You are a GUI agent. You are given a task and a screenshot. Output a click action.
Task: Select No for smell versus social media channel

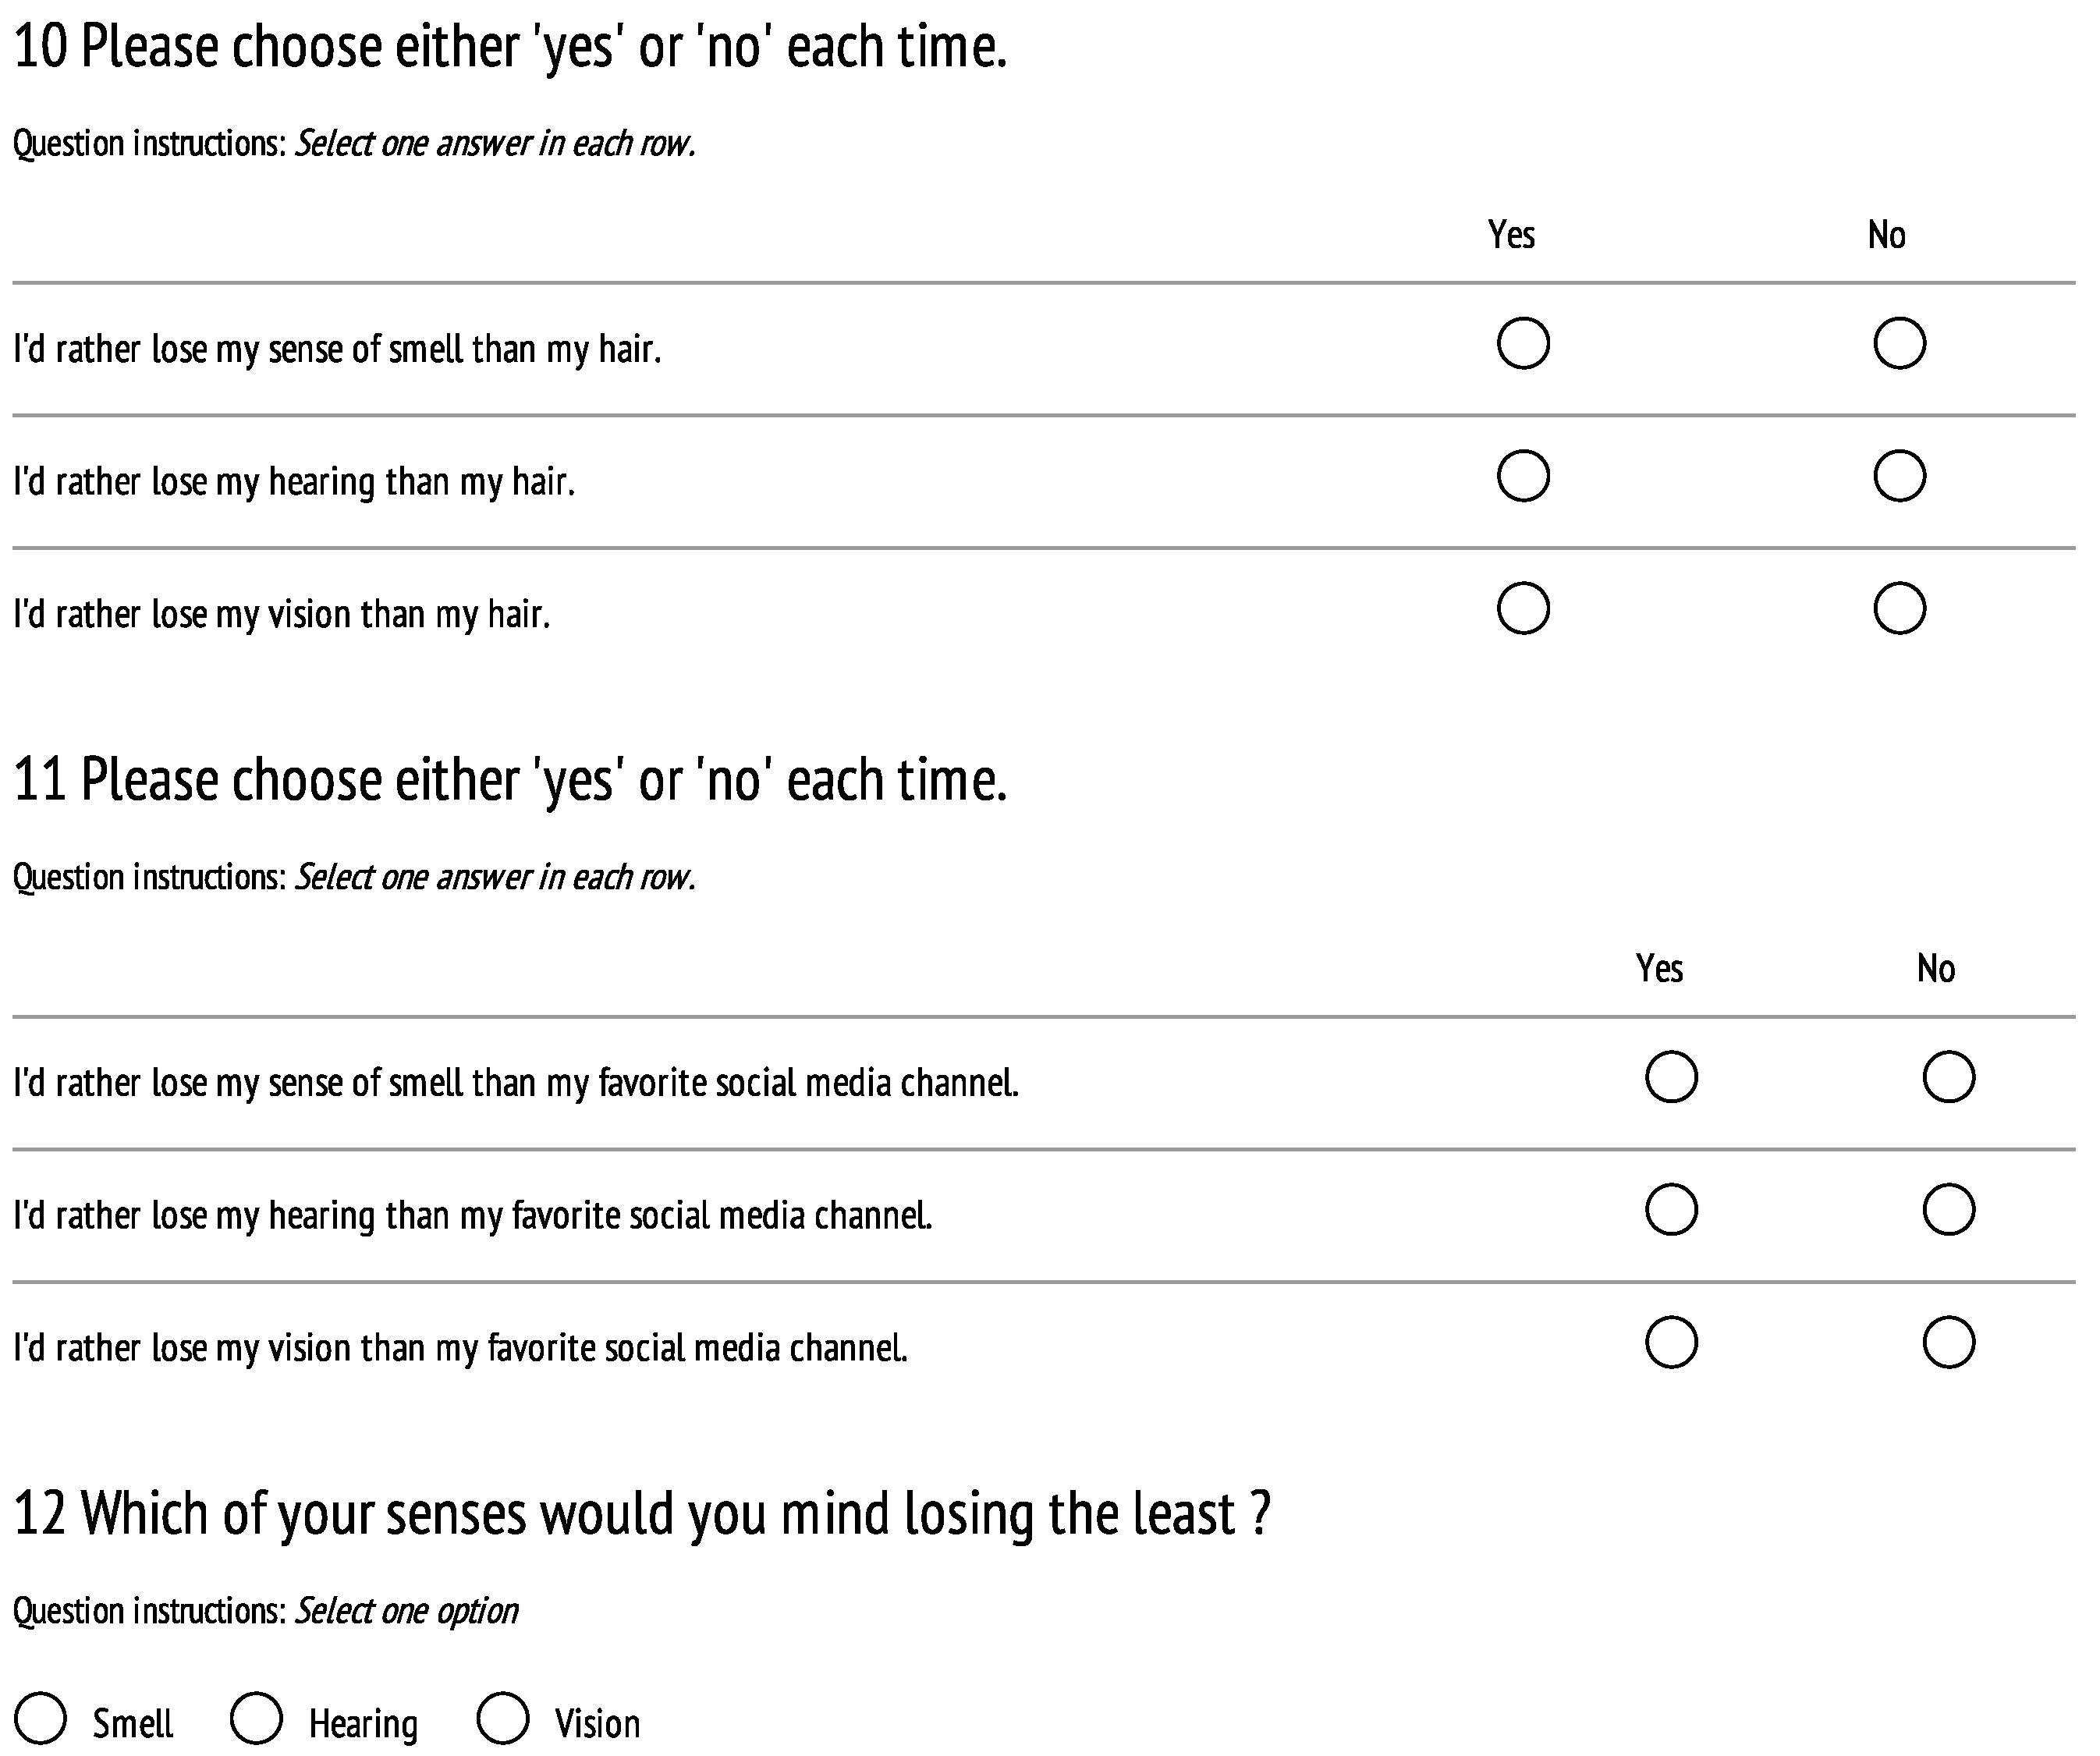point(1948,1077)
